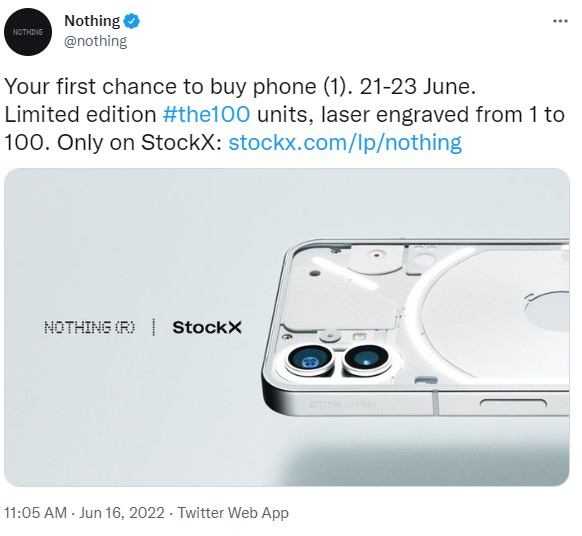The width and height of the screenshot is (582, 536).
Task: Click the Nothing profile avatar
Action: tap(28, 32)
